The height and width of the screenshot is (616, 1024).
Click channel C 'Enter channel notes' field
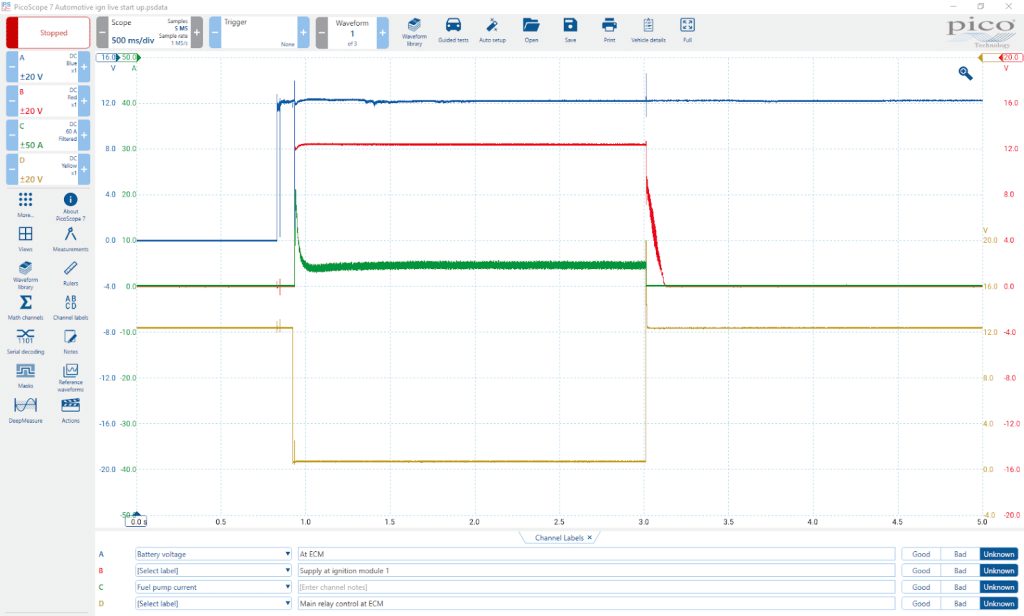tap(596, 587)
